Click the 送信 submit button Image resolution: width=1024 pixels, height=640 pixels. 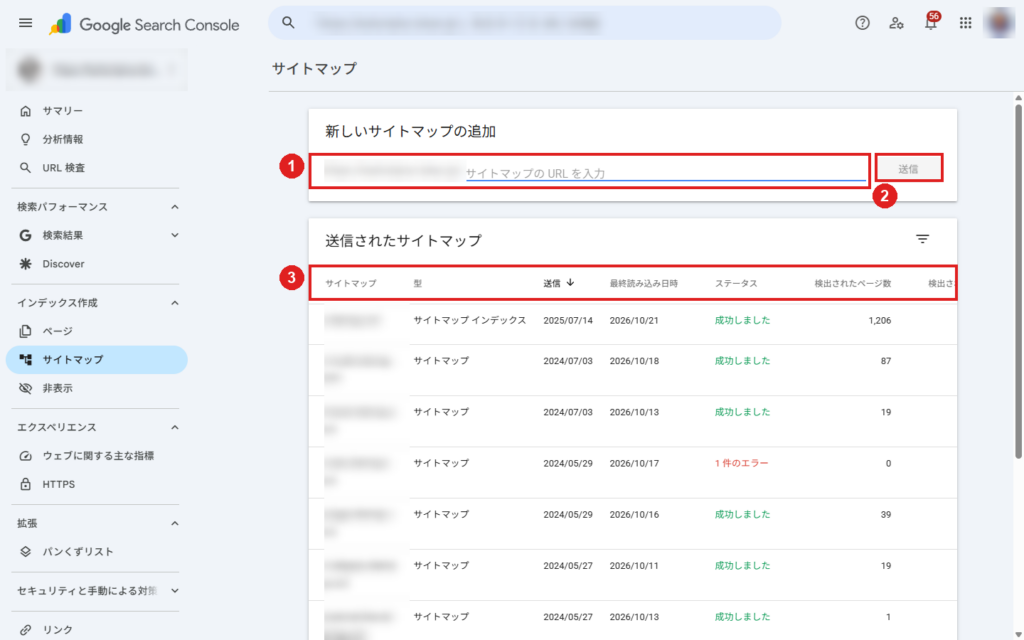pos(908,168)
